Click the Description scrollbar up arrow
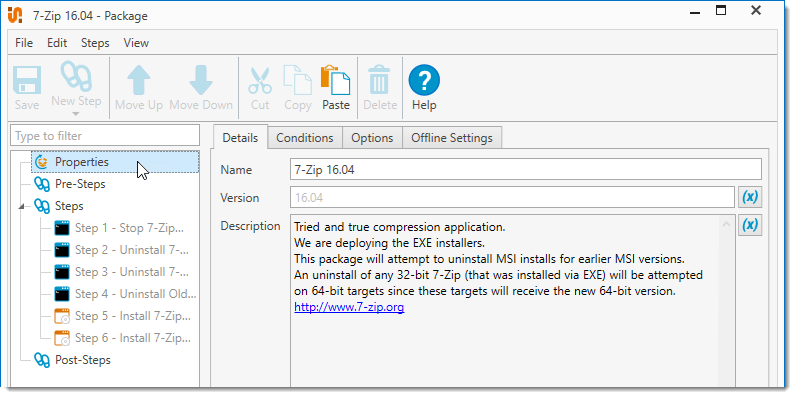This screenshot has height=397, width=795. tap(727, 224)
